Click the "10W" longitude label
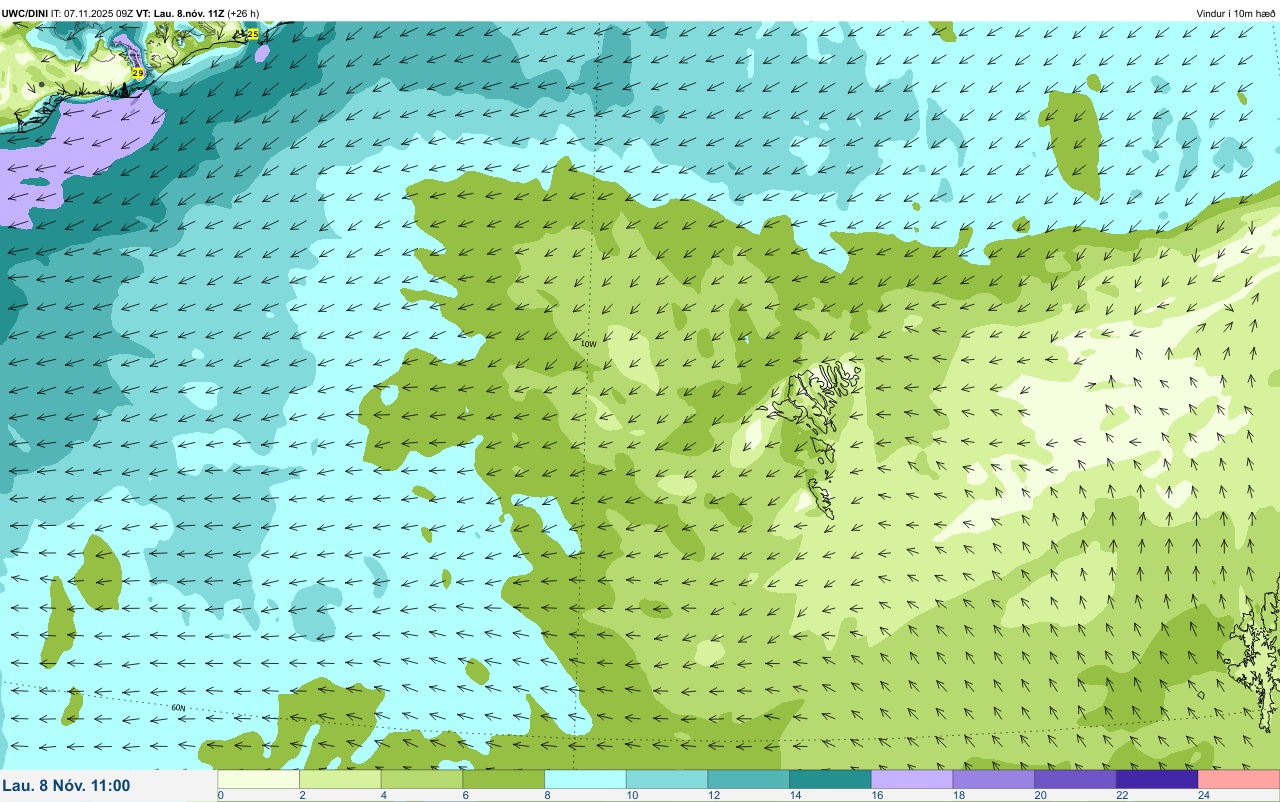The height and width of the screenshot is (802, 1280). click(588, 344)
